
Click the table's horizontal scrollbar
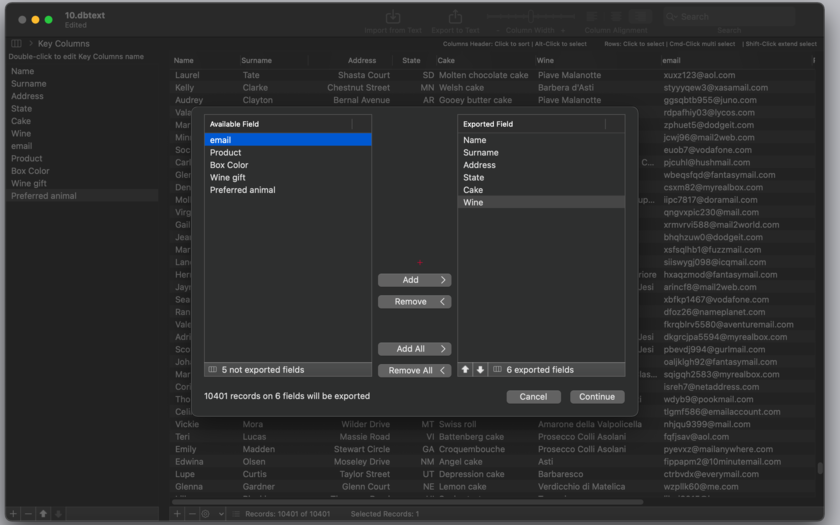click(x=408, y=502)
